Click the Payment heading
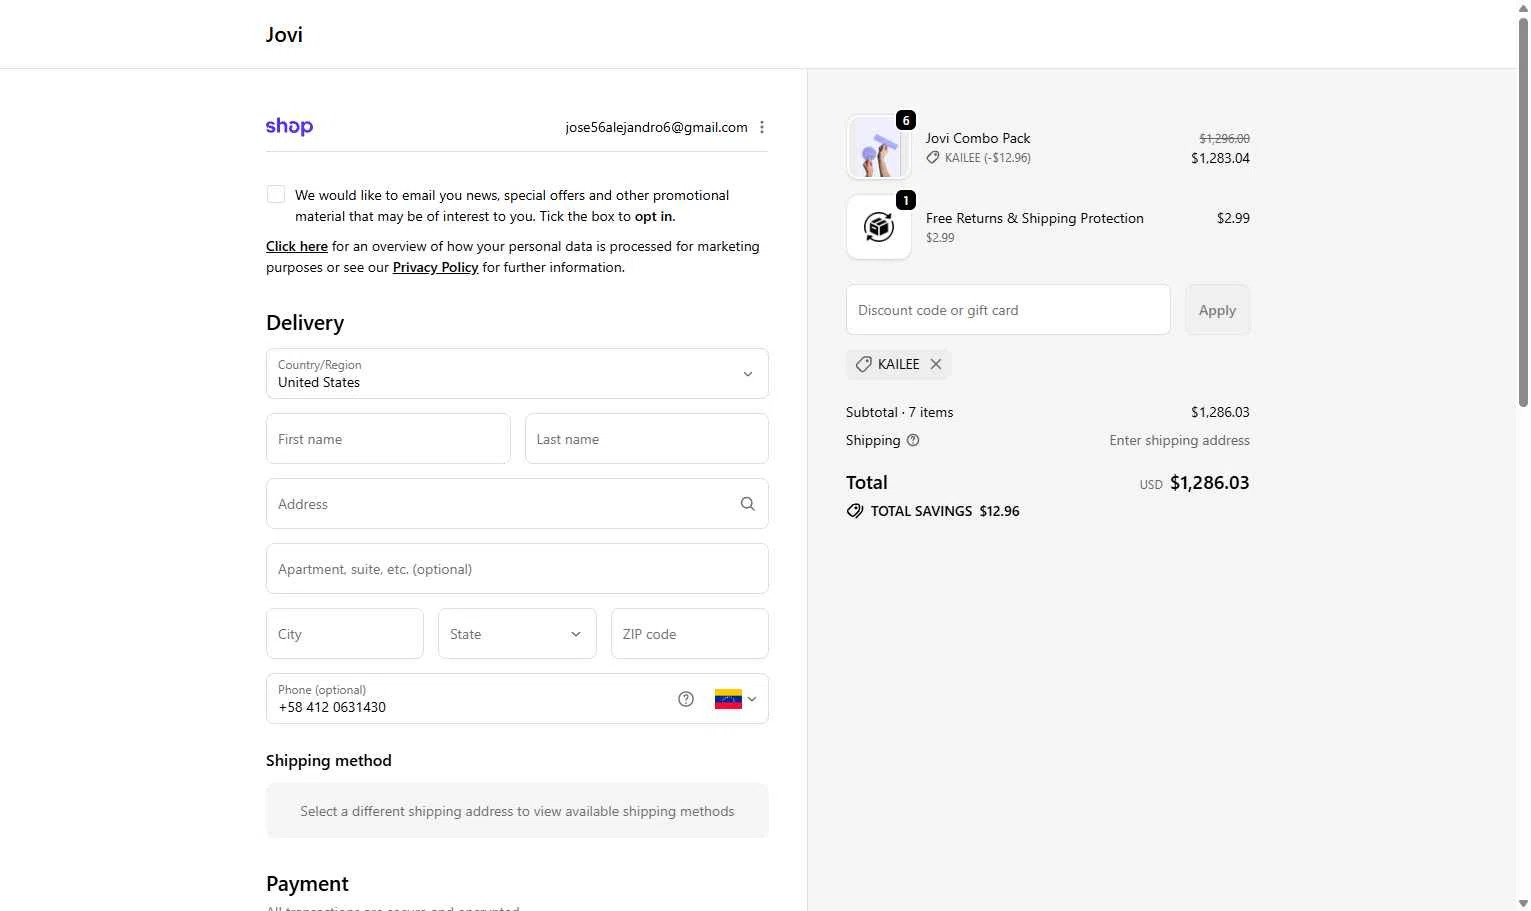1531x911 pixels. coord(307,884)
